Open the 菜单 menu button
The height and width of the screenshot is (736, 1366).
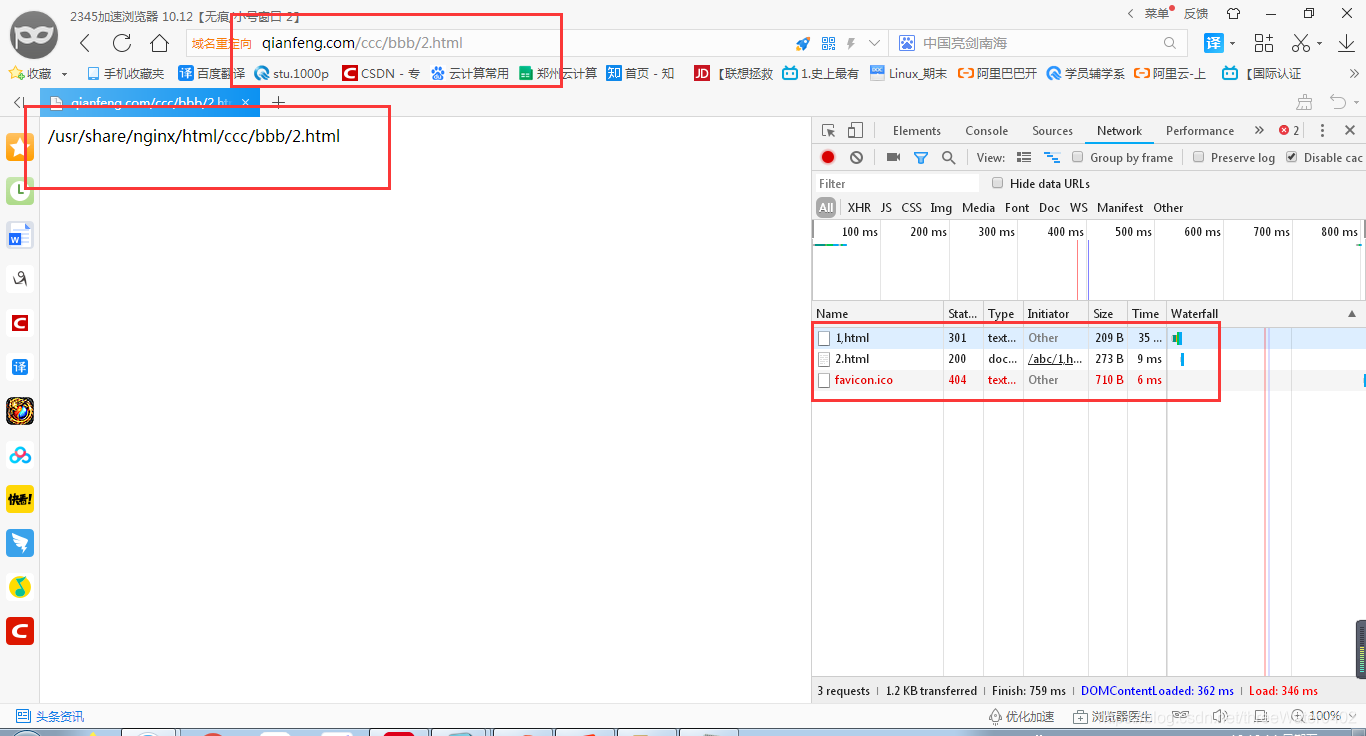pos(1156,14)
